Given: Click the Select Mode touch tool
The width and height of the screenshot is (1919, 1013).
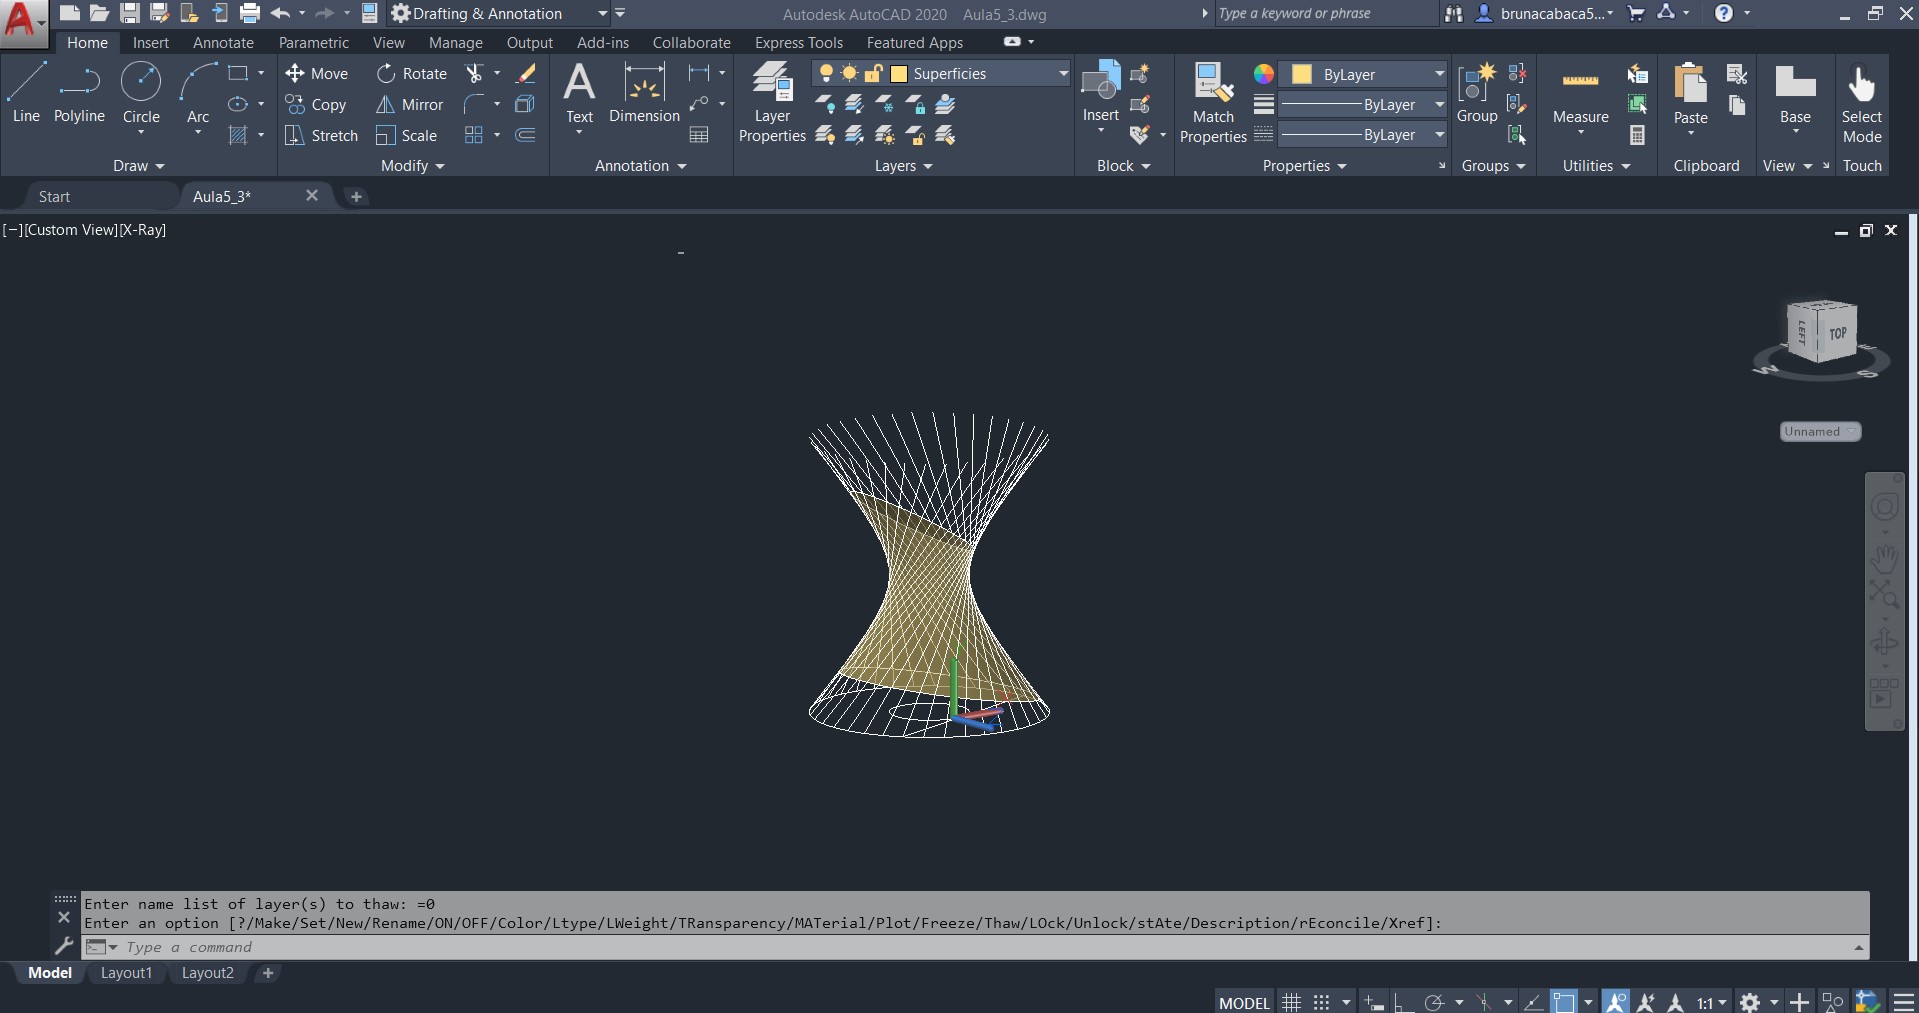Looking at the screenshot, I should tap(1862, 102).
